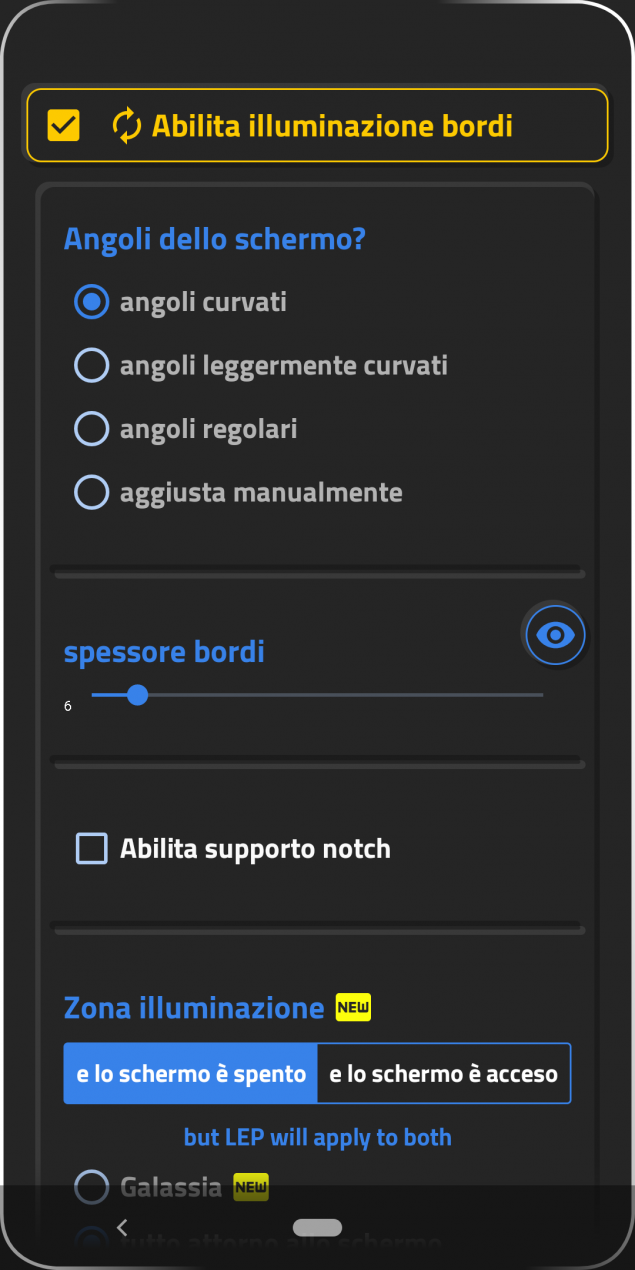Switch to e lo schermo è spento tab

coord(191,1074)
